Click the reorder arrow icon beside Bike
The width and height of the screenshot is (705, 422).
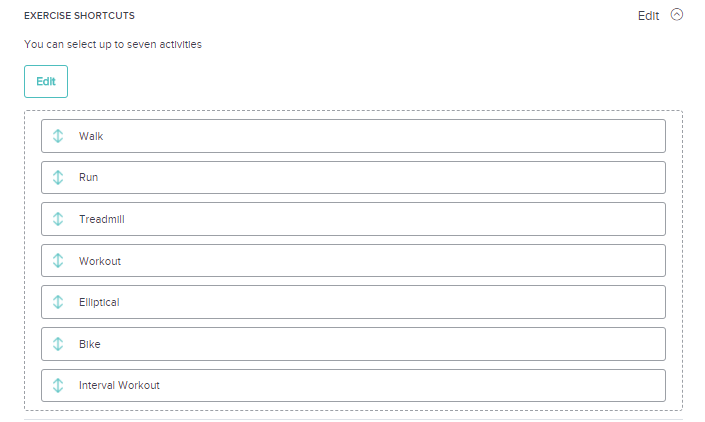click(58, 344)
